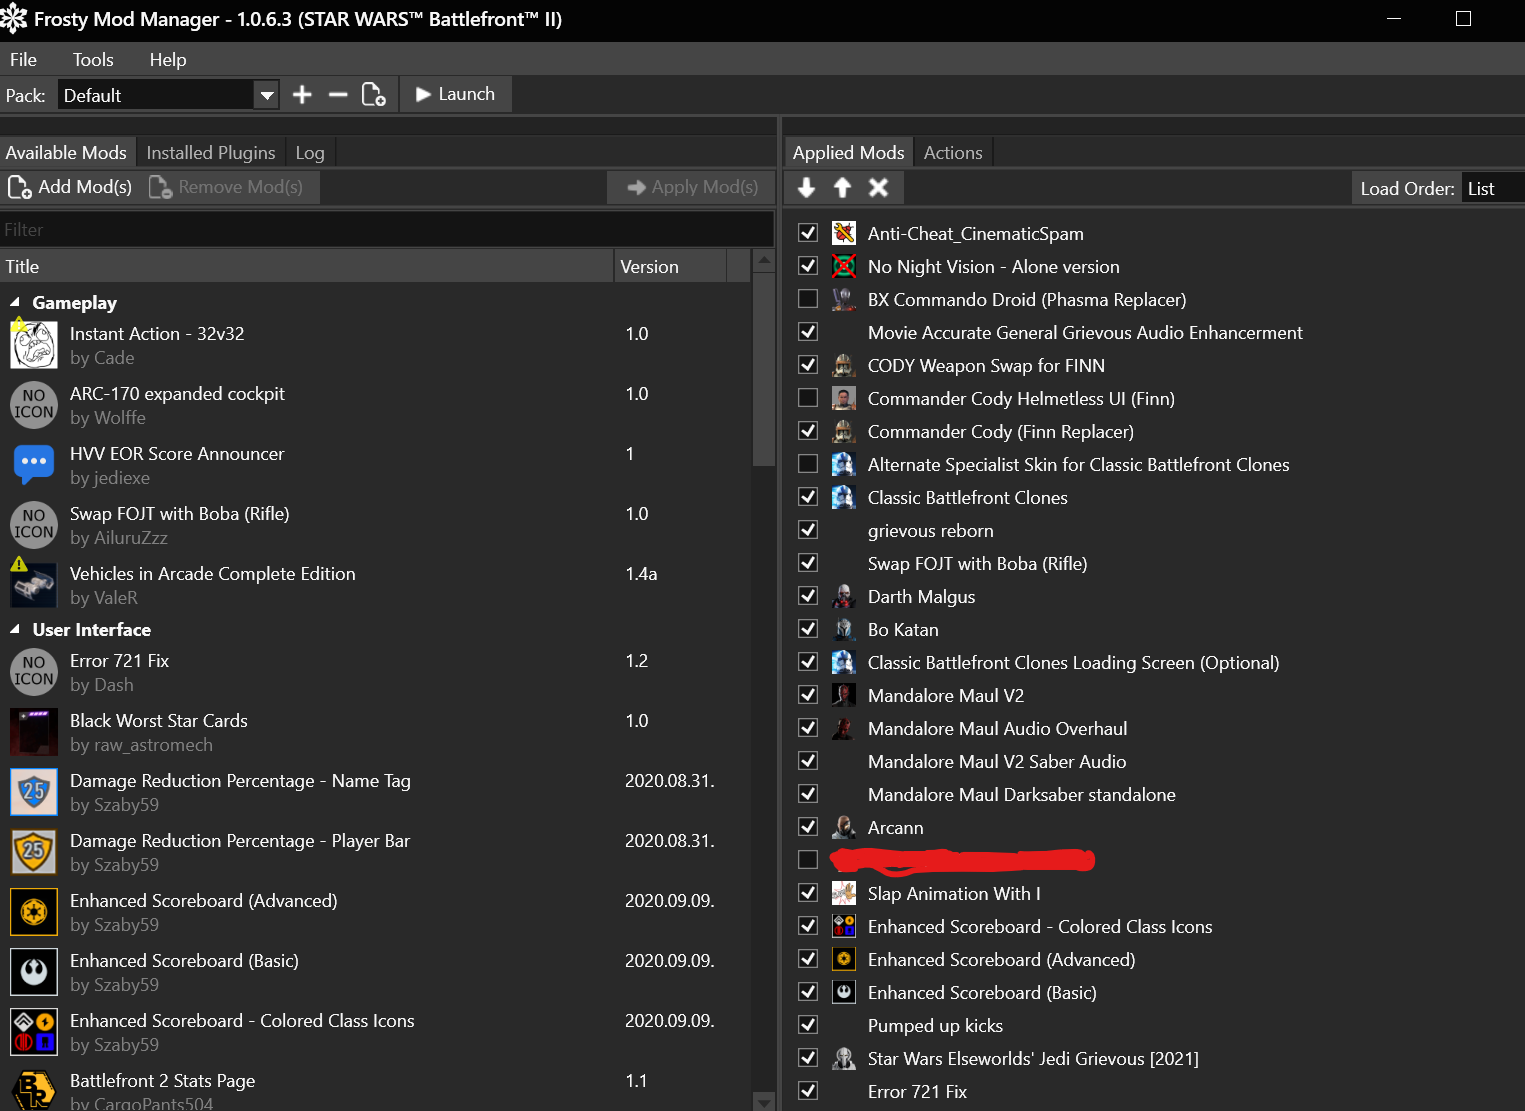This screenshot has height=1111, width=1525.
Task: Click the available mods scrollbar thumb
Action: pos(764,370)
